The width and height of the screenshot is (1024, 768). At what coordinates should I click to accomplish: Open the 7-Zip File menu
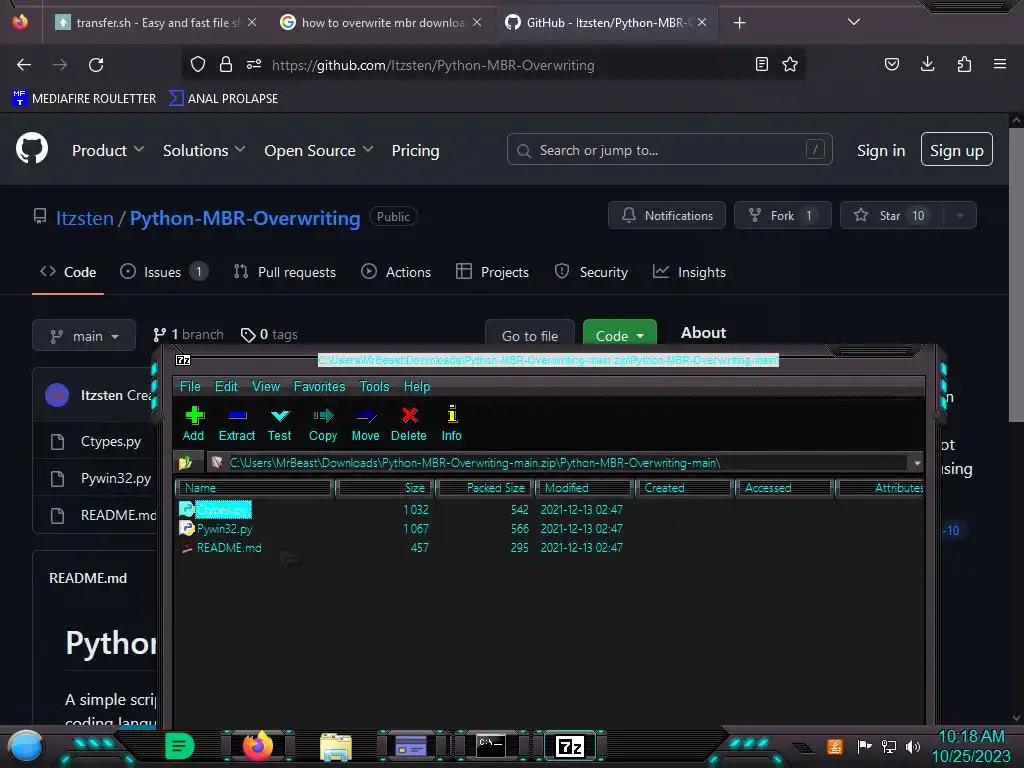point(190,386)
